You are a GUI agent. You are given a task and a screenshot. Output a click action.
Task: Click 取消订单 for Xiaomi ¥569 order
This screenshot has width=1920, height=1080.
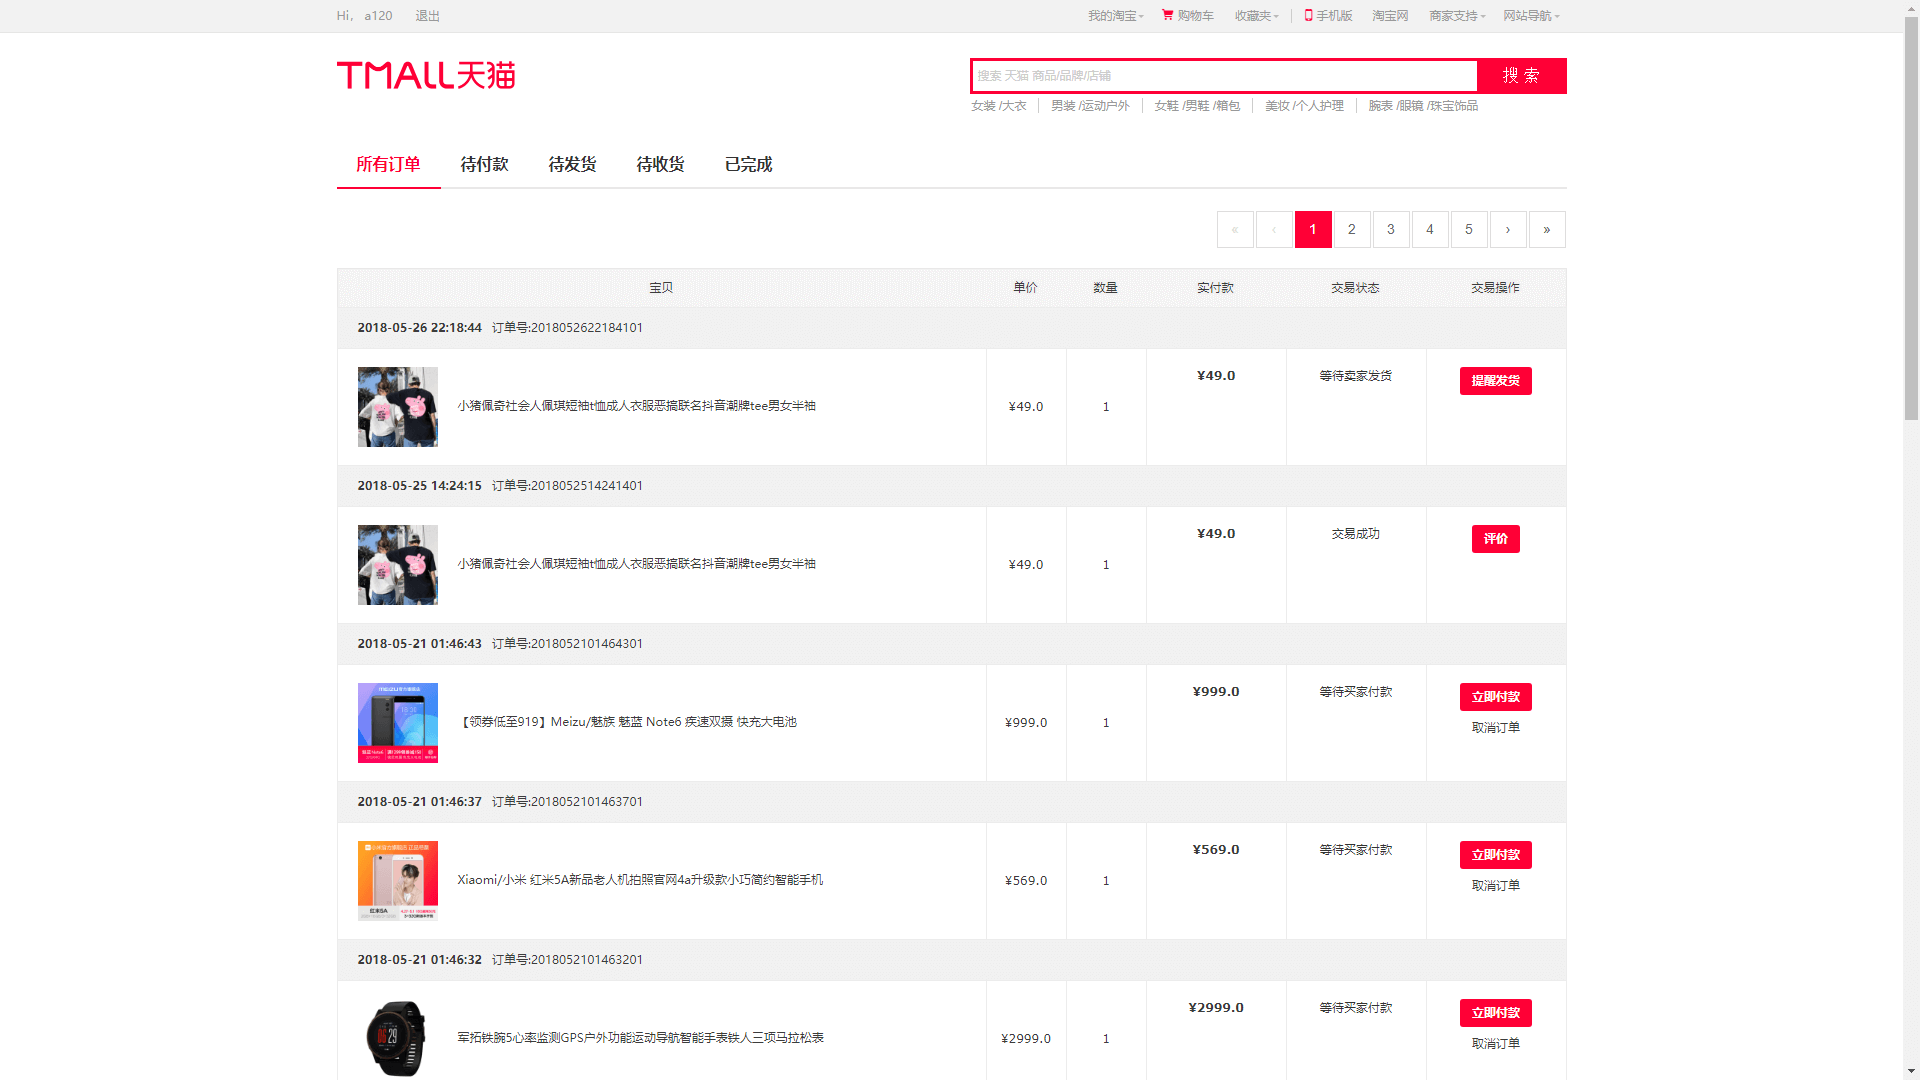(x=1496, y=886)
